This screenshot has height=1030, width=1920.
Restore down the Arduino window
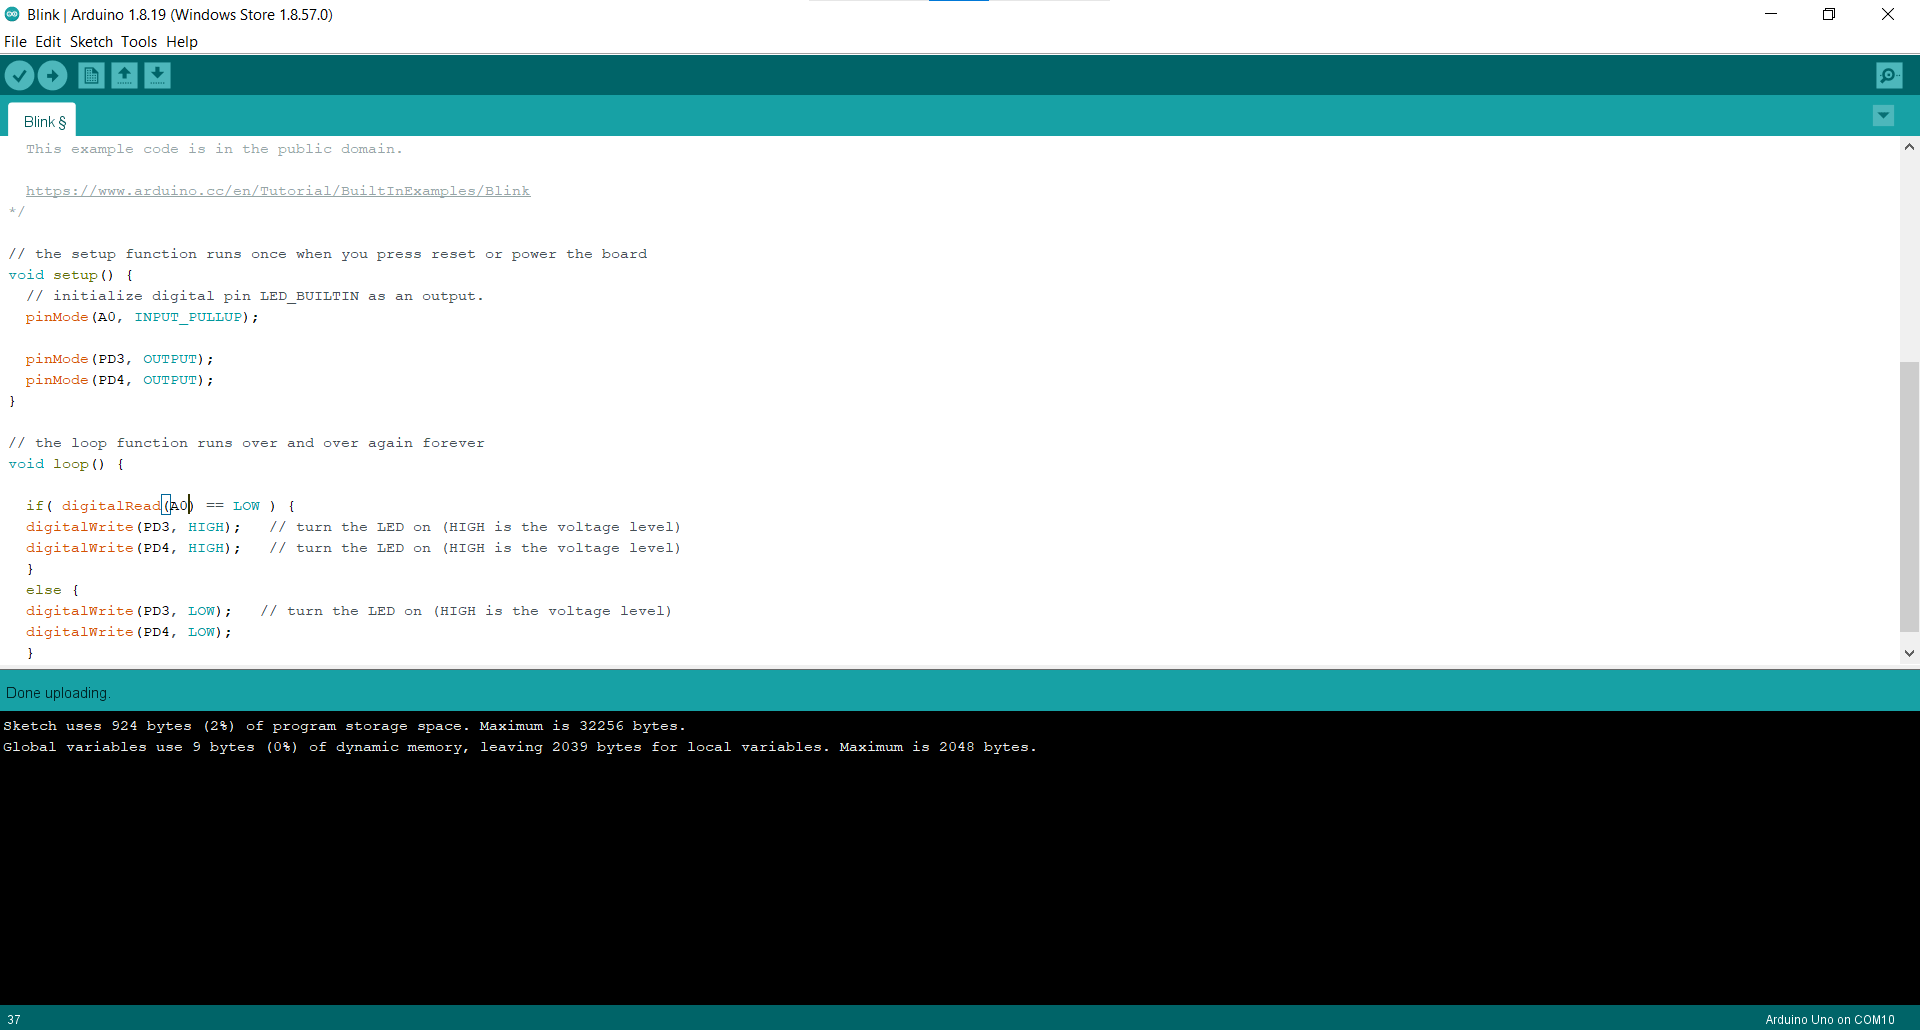point(1829,14)
